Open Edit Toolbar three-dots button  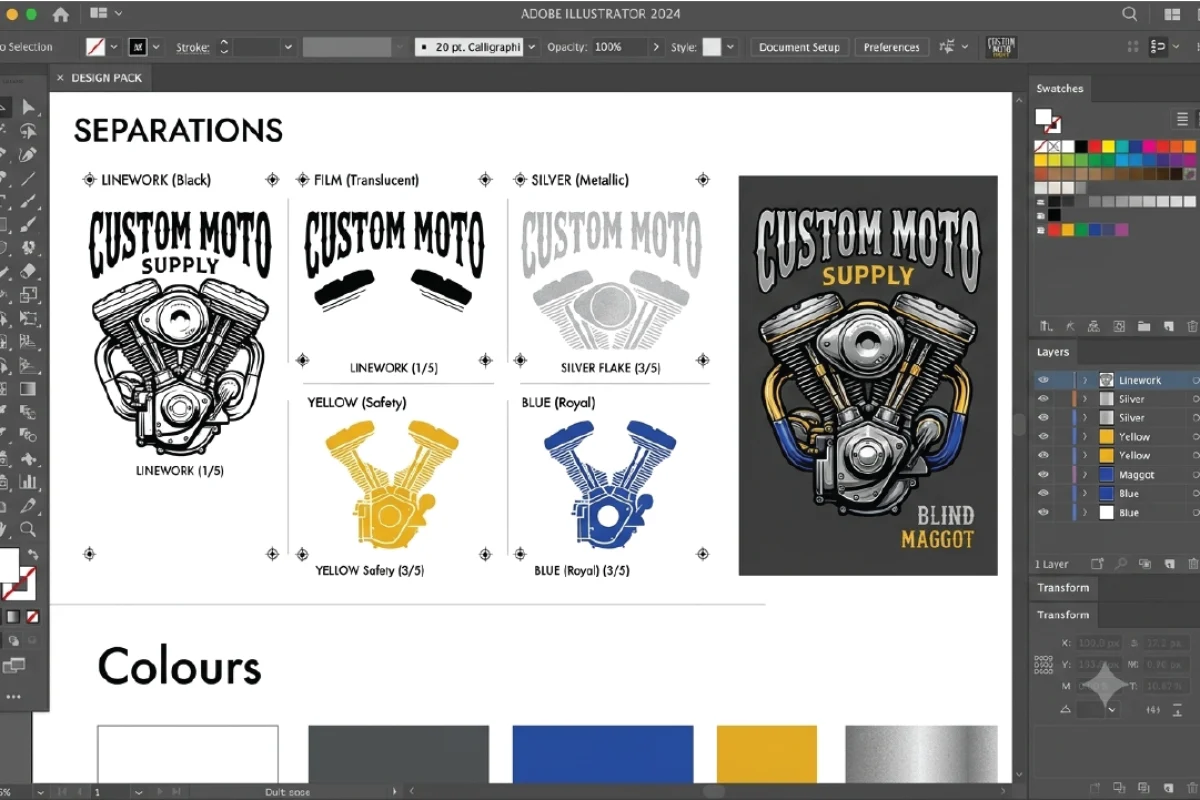click(13, 696)
